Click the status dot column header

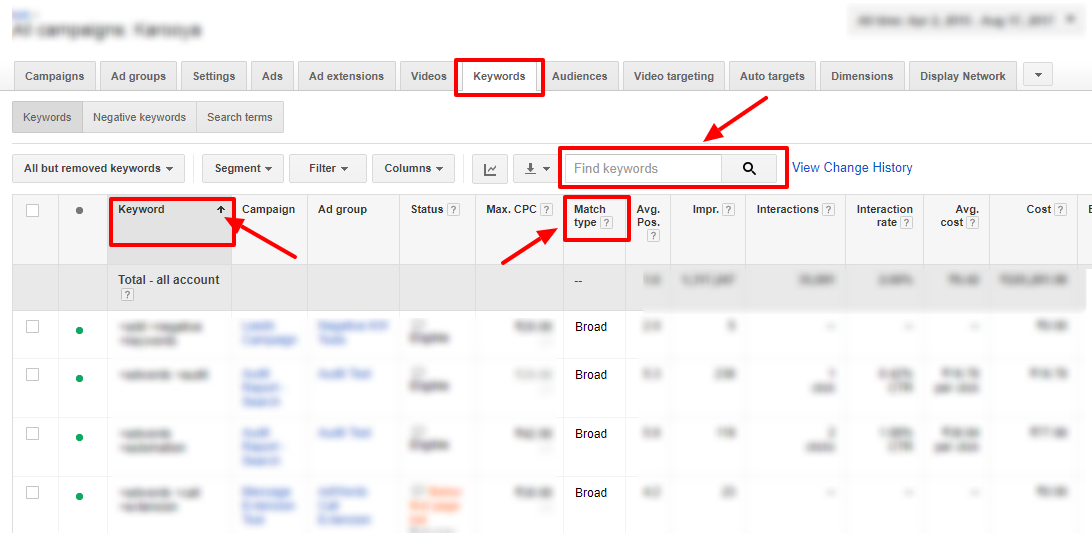click(79, 210)
